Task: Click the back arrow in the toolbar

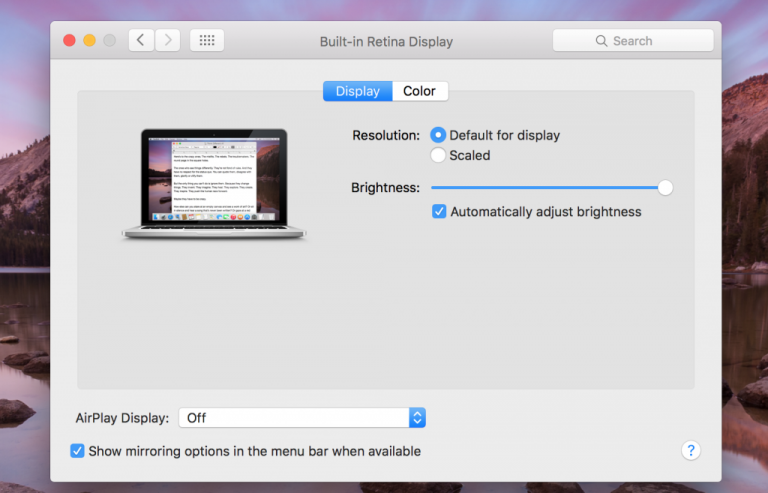Action: 141,41
